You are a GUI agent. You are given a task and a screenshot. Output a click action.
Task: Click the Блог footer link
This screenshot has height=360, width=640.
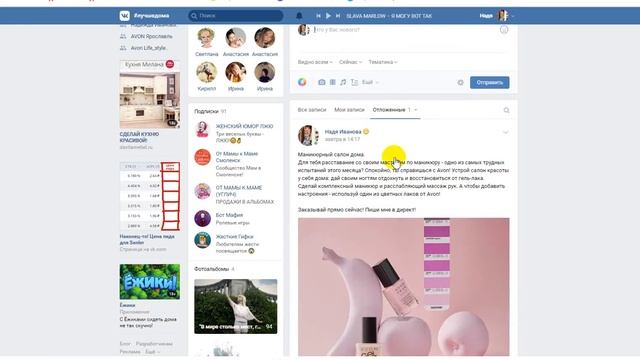click(125, 344)
